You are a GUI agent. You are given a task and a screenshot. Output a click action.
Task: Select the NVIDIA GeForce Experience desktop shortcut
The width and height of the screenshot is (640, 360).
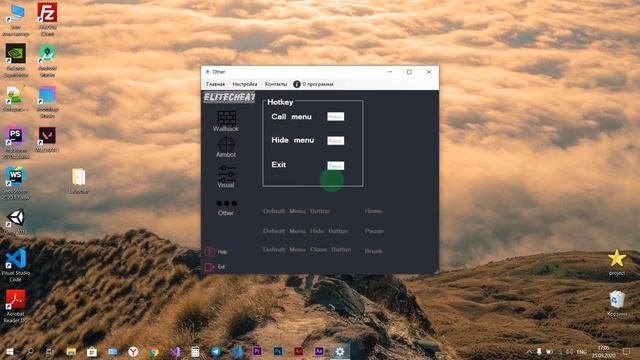click(16, 60)
